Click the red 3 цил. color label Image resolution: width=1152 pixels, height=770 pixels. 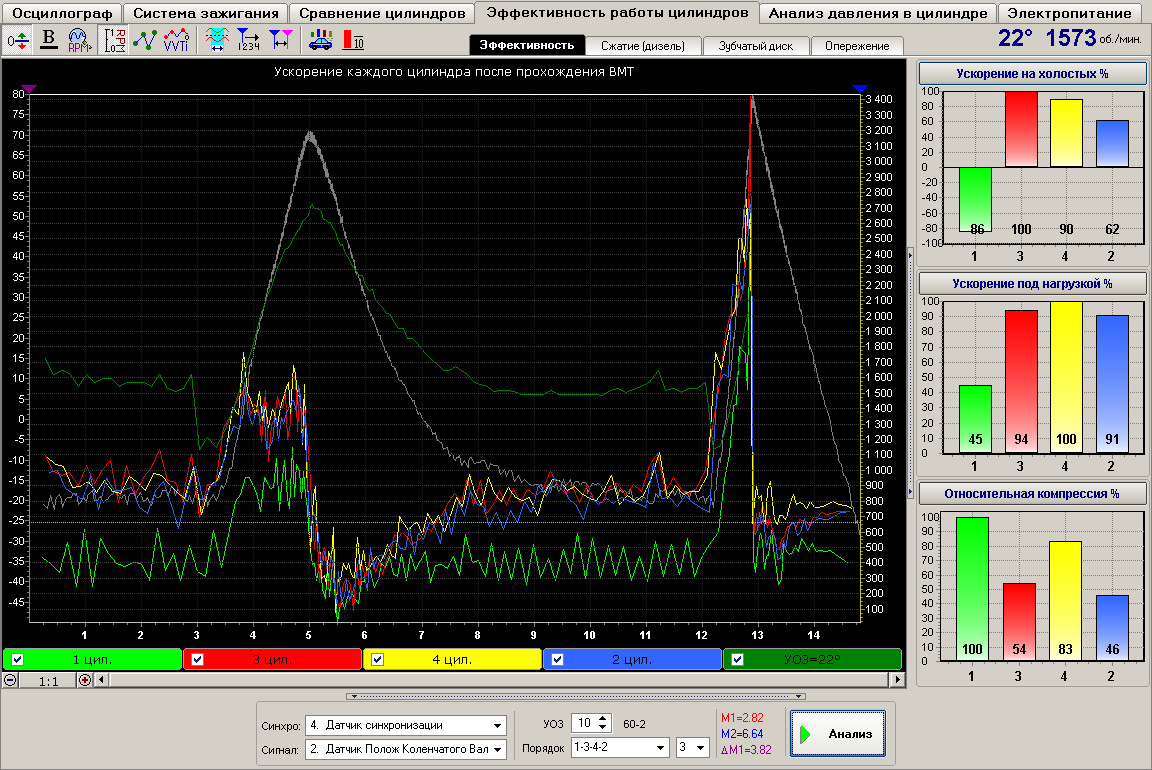[273, 659]
